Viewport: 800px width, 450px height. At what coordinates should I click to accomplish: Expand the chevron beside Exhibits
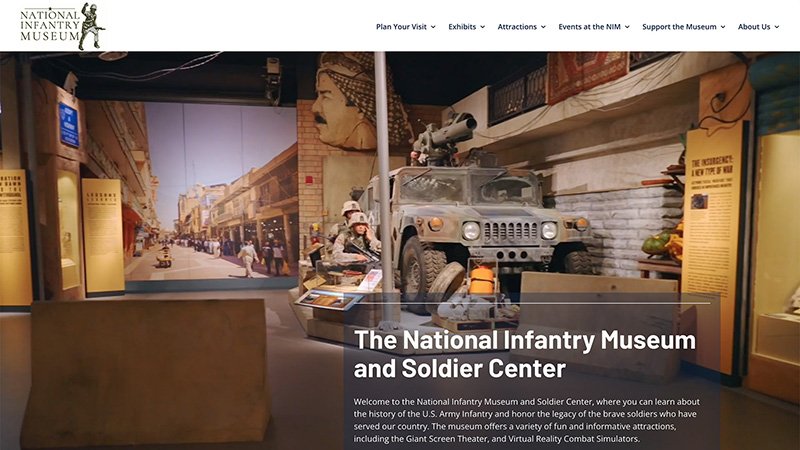pyautogui.click(x=482, y=27)
